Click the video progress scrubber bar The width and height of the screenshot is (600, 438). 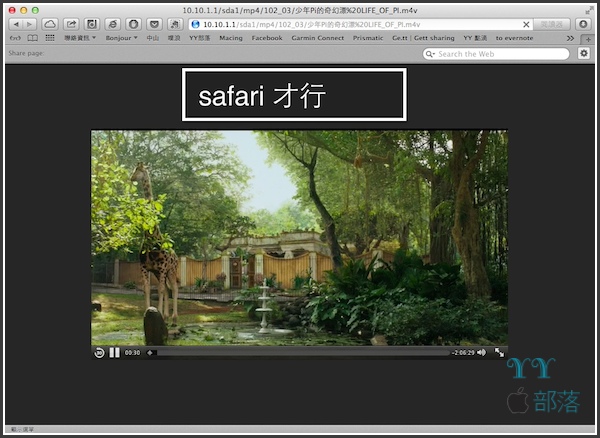point(298,353)
